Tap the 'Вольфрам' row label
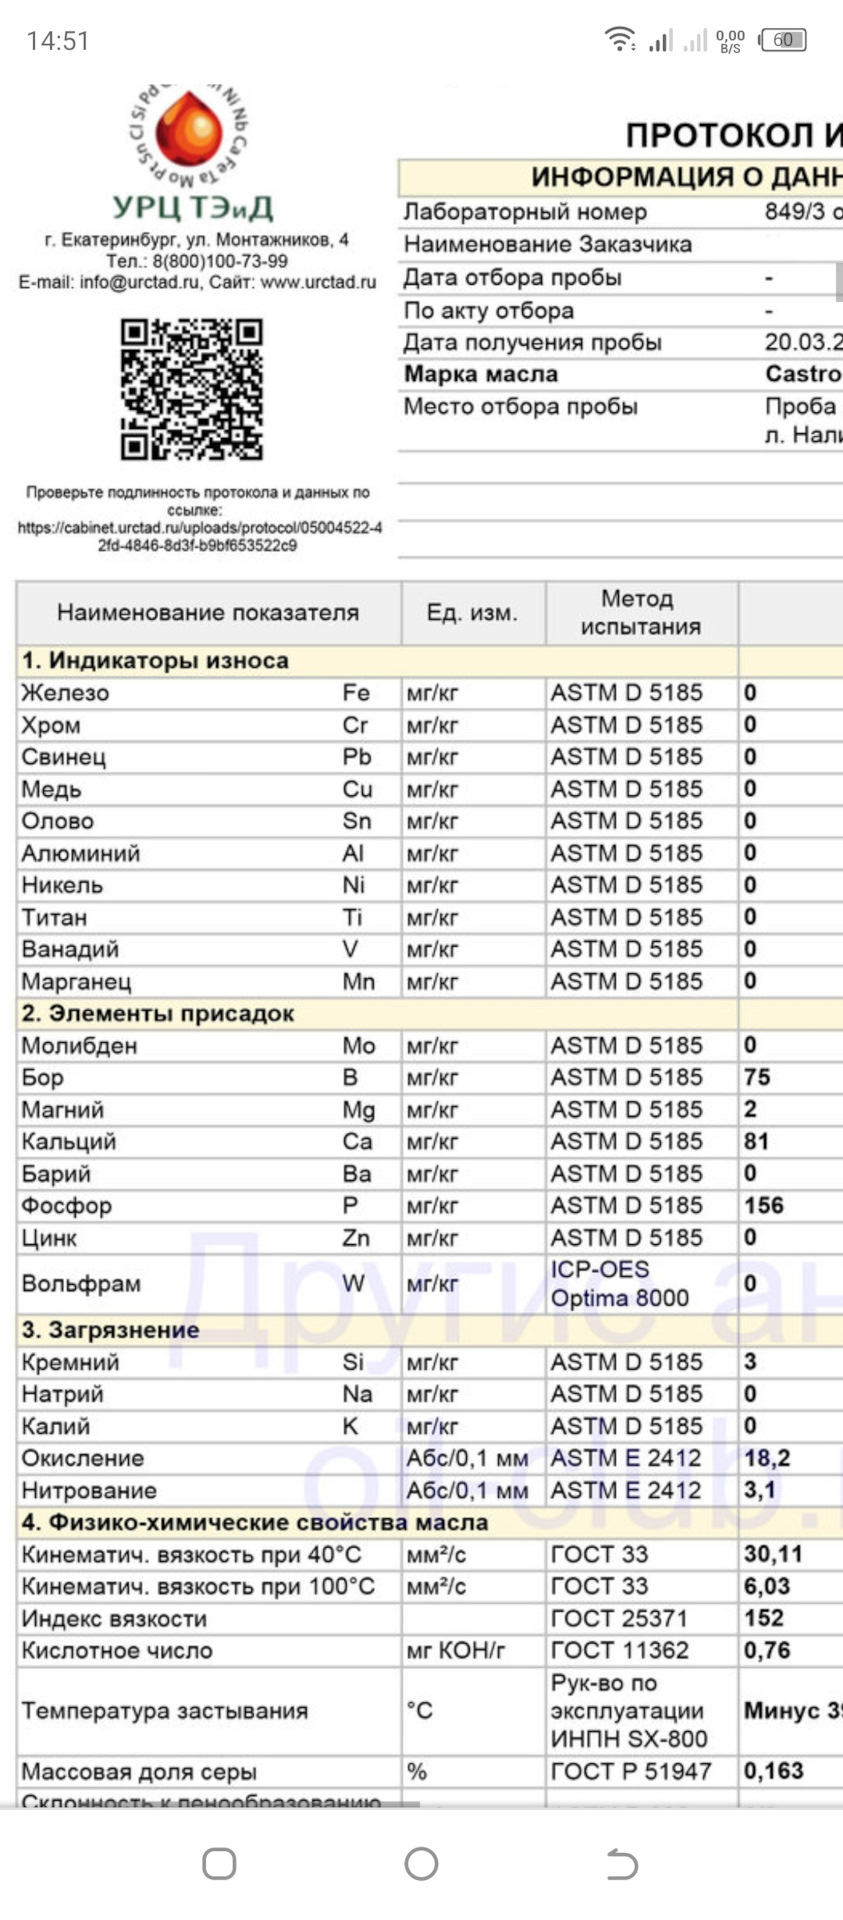The height and width of the screenshot is (1920, 843). [81, 1284]
